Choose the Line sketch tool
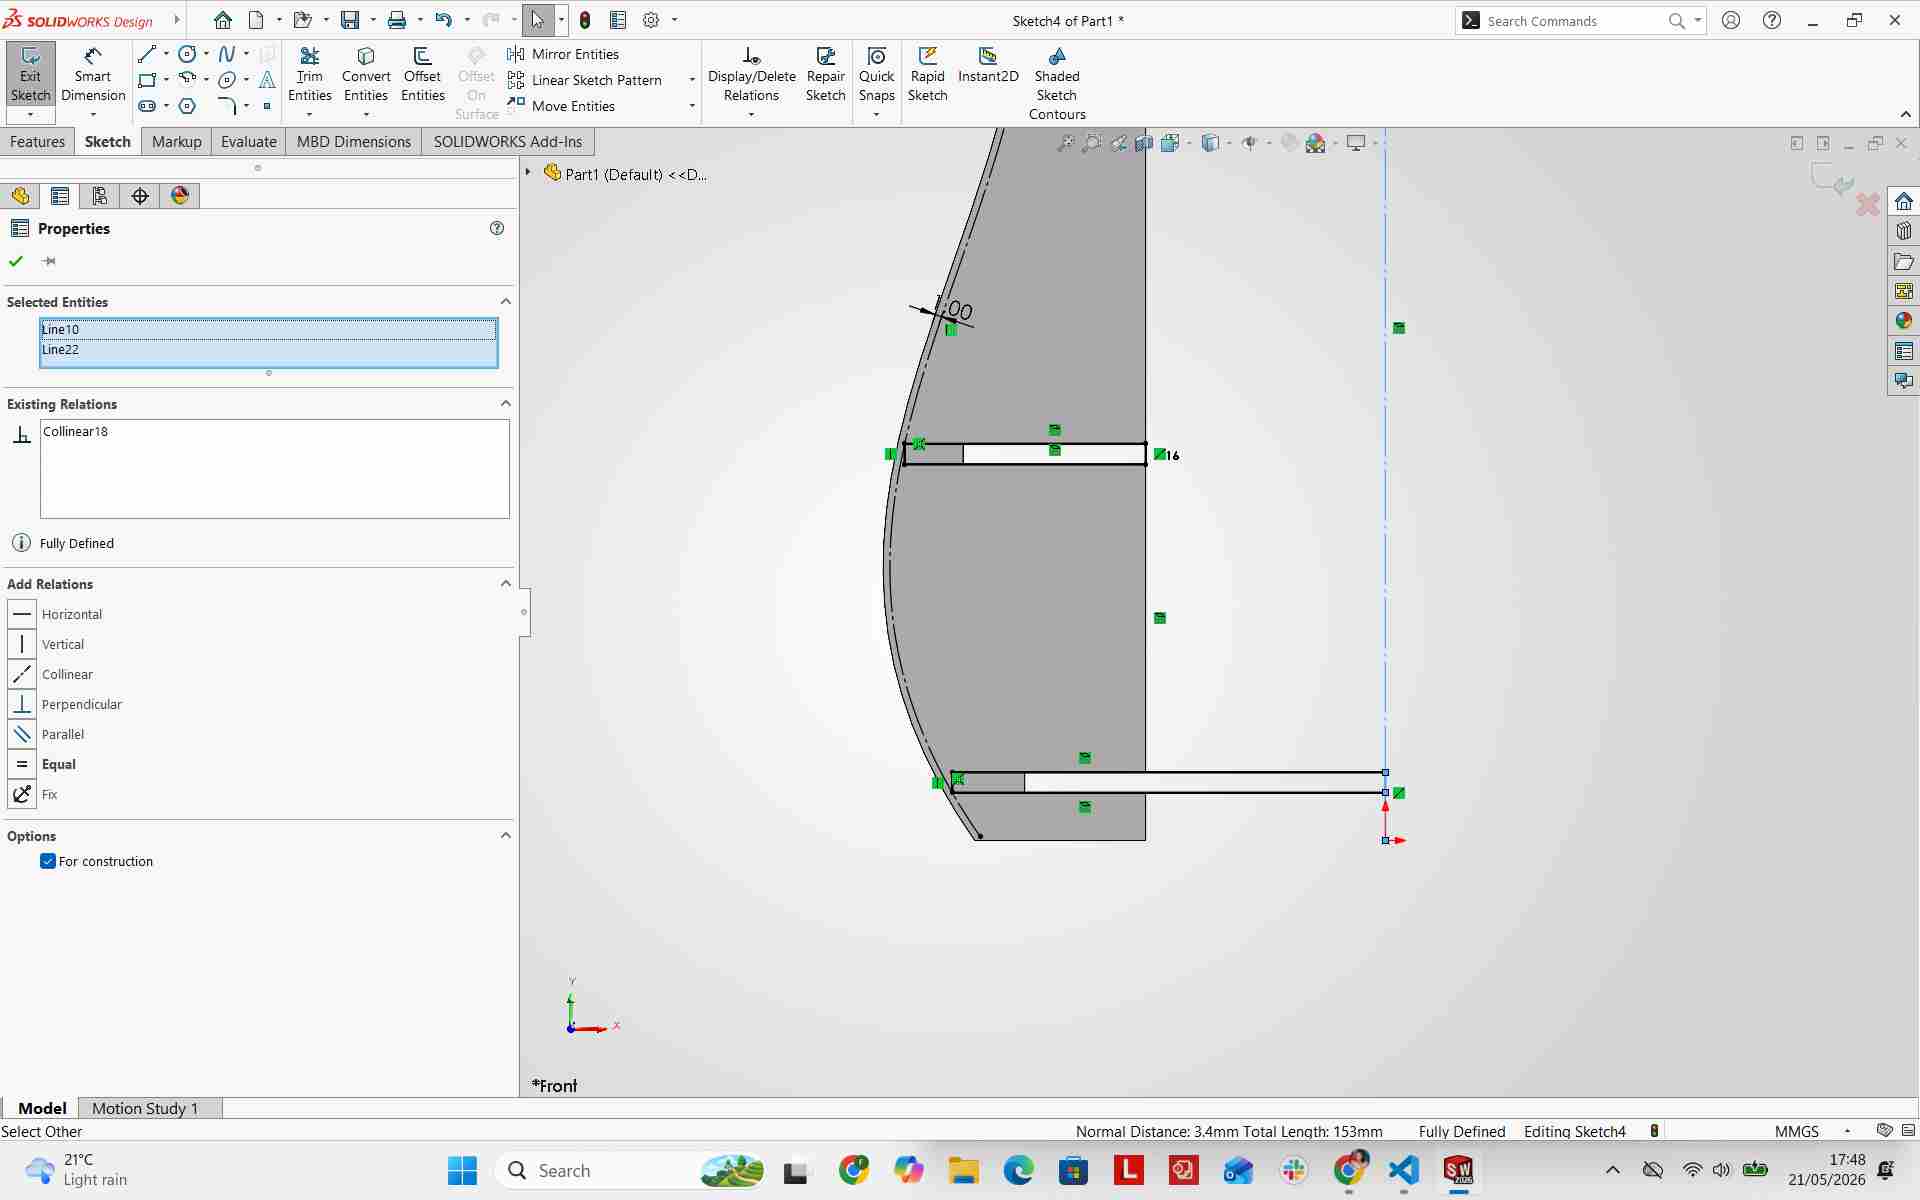 click(x=147, y=54)
